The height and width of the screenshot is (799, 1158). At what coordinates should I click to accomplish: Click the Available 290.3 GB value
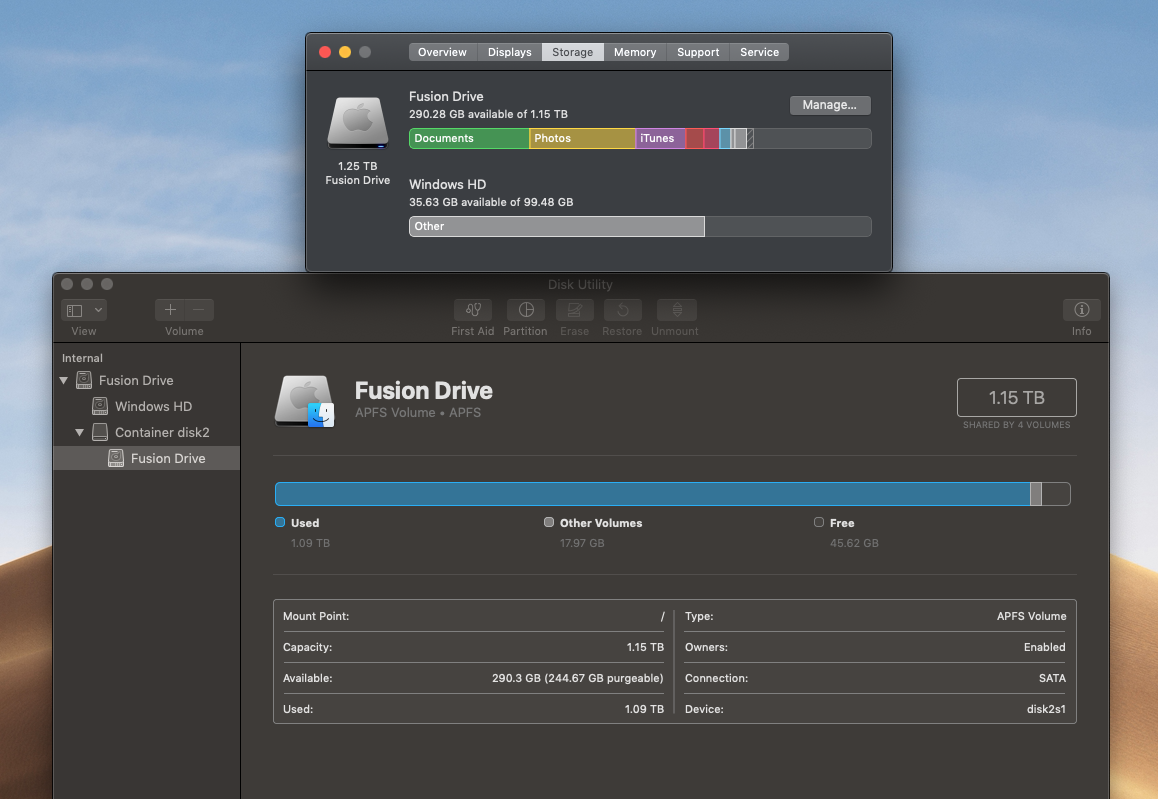click(578, 678)
